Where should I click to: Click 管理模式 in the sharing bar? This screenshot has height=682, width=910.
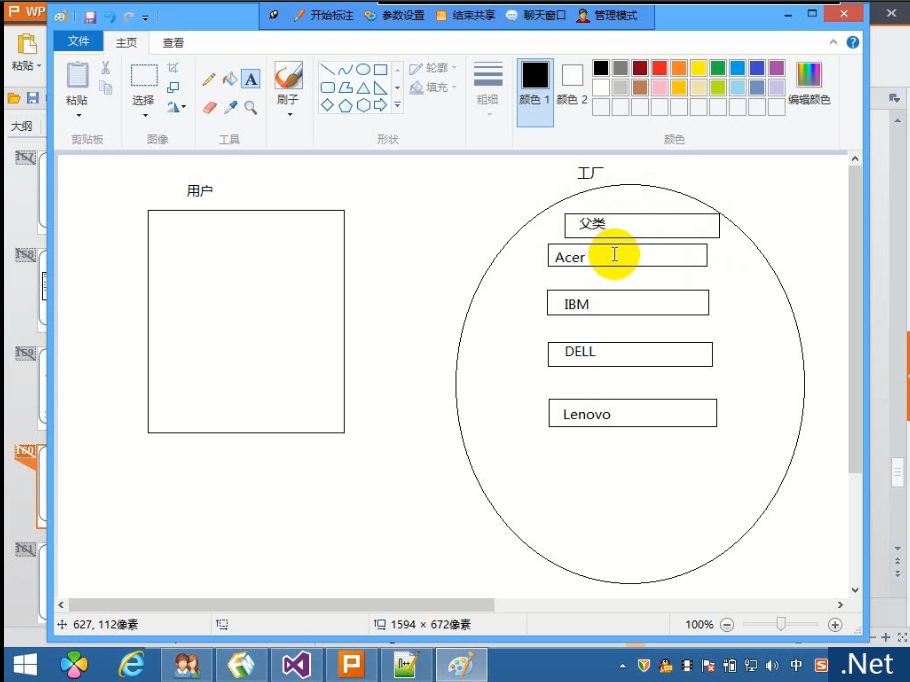(x=607, y=15)
